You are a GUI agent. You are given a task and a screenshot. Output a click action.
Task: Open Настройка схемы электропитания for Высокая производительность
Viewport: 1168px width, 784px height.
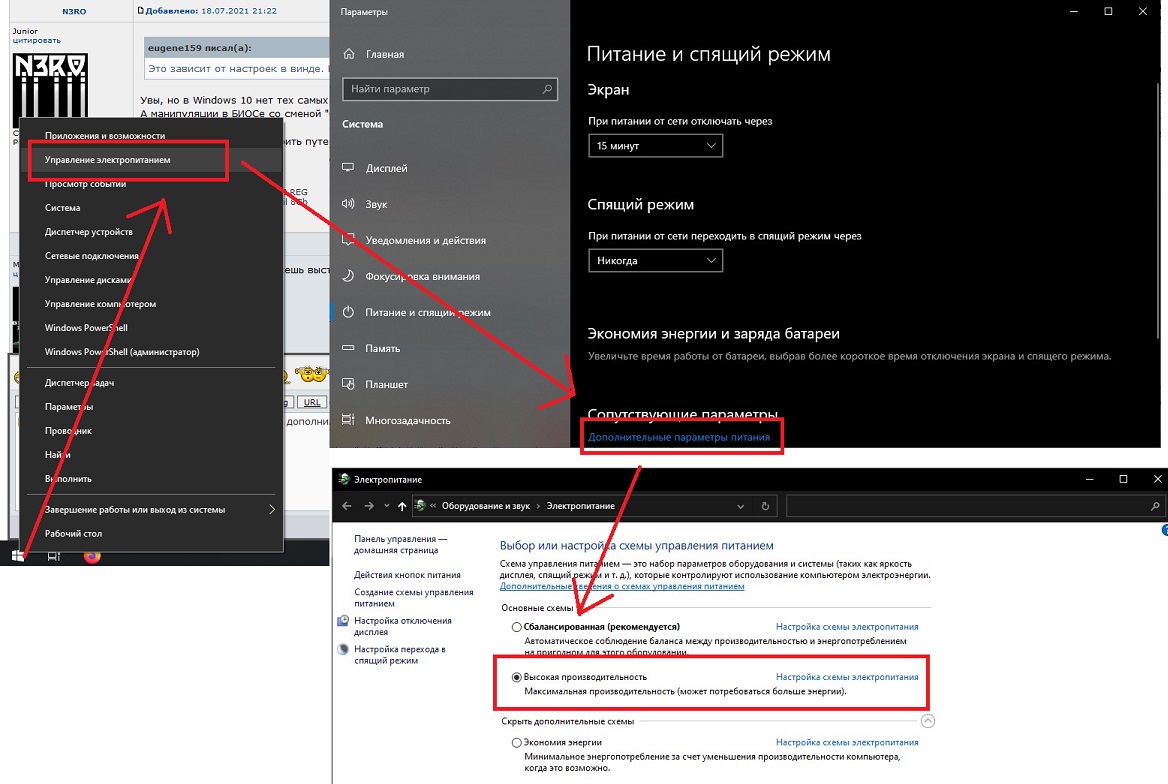847,677
